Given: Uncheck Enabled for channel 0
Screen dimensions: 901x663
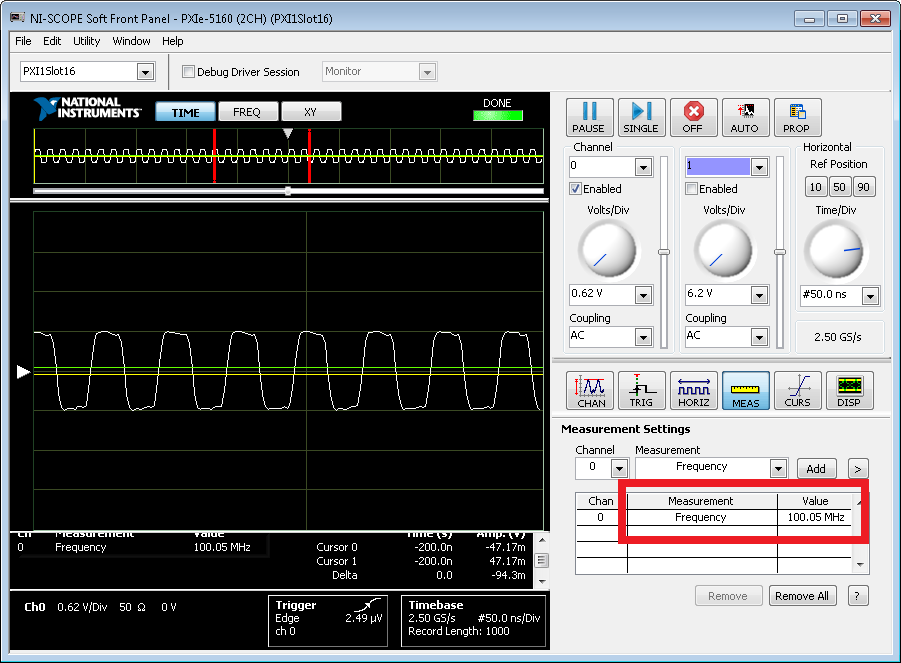Looking at the screenshot, I should pyautogui.click(x=575, y=188).
